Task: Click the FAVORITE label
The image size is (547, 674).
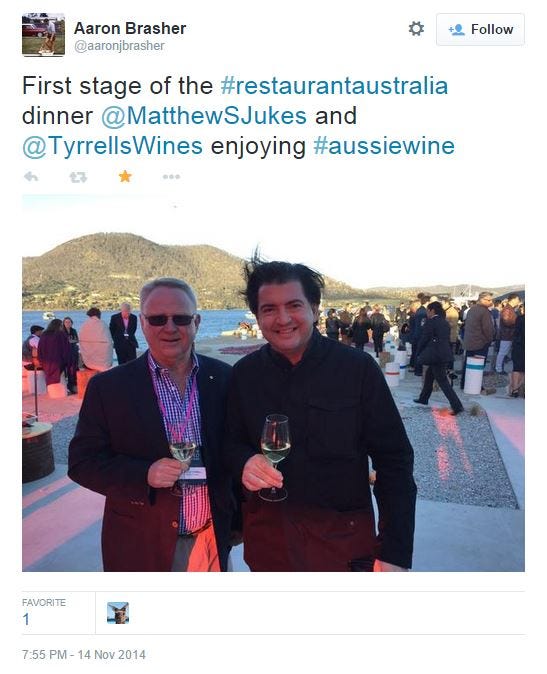Action: (x=44, y=603)
